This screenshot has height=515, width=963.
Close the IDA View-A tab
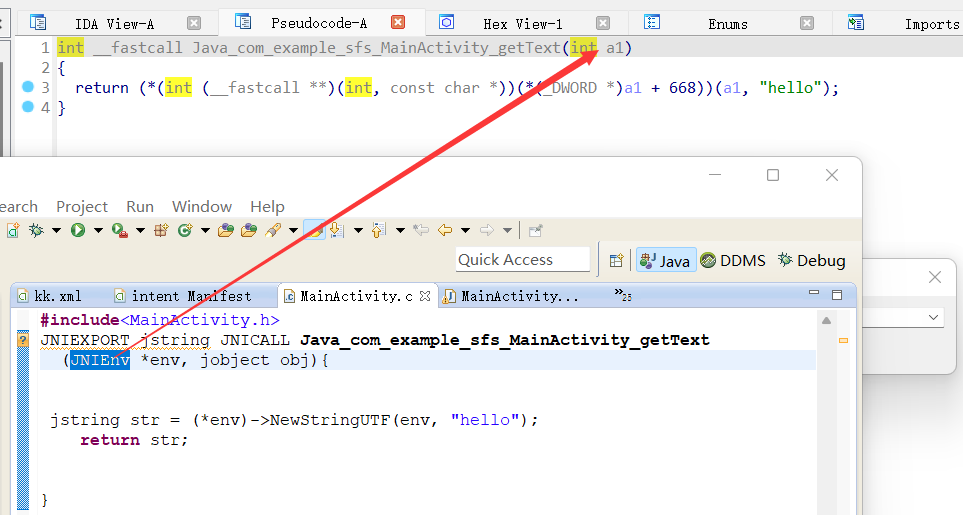pyautogui.click(x=194, y=23)
